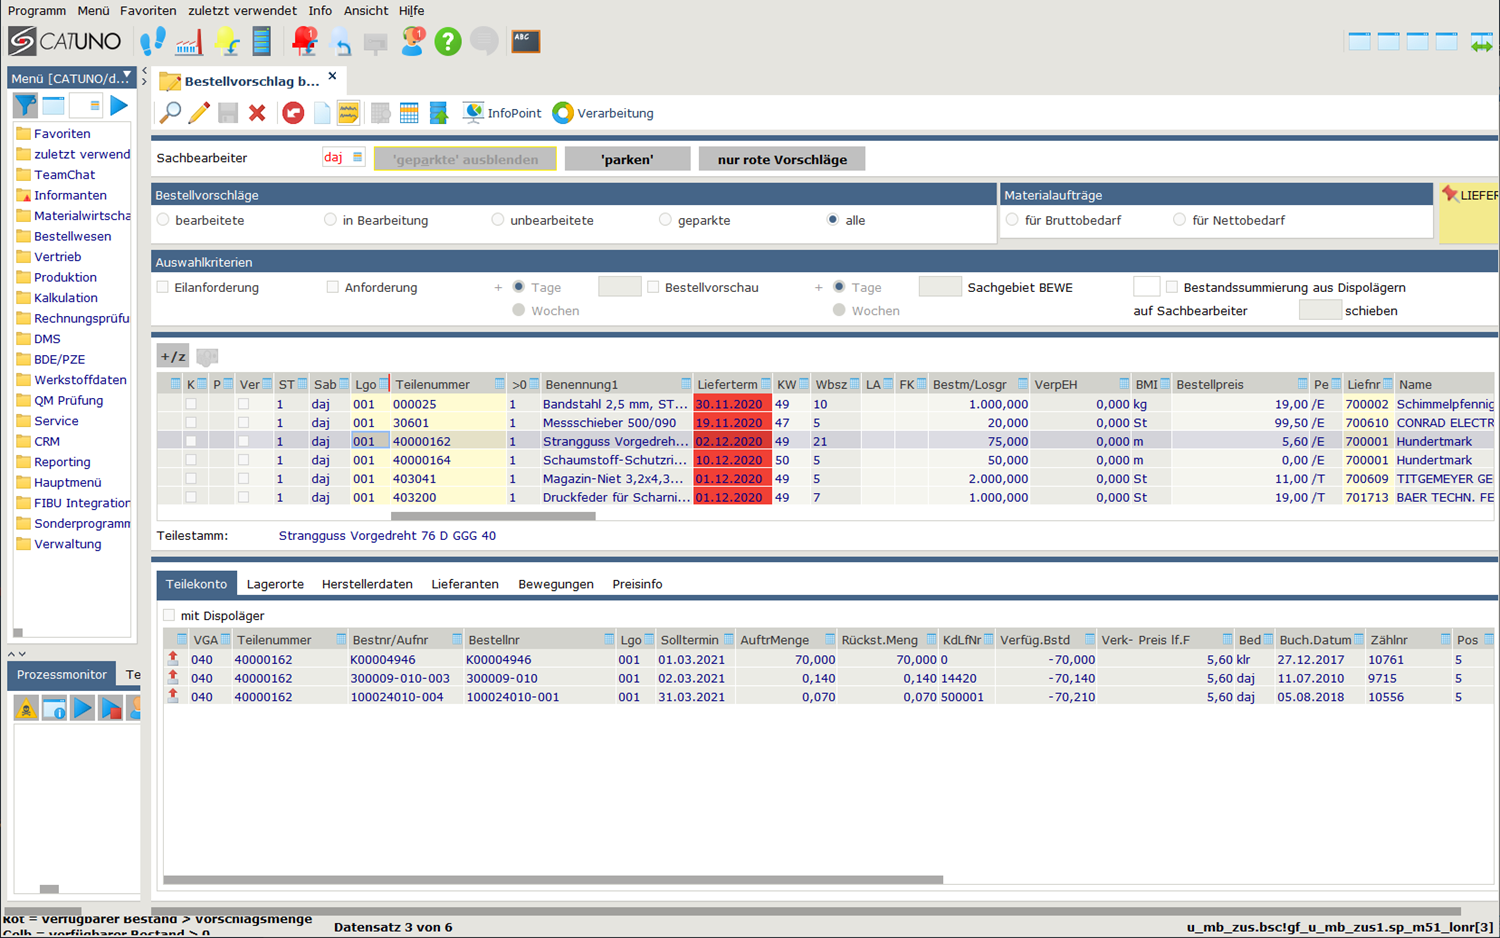Click the order table horizontal scrollbar

point(493,516)
